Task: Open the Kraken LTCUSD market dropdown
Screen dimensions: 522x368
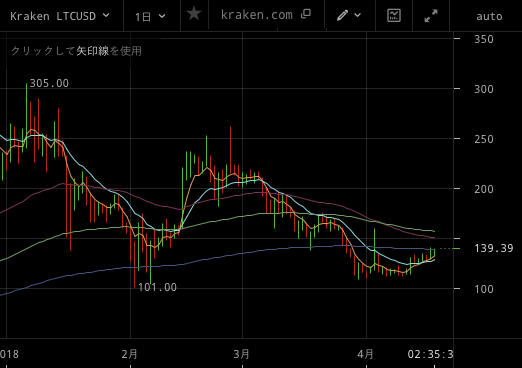Action: pos(60,16)
